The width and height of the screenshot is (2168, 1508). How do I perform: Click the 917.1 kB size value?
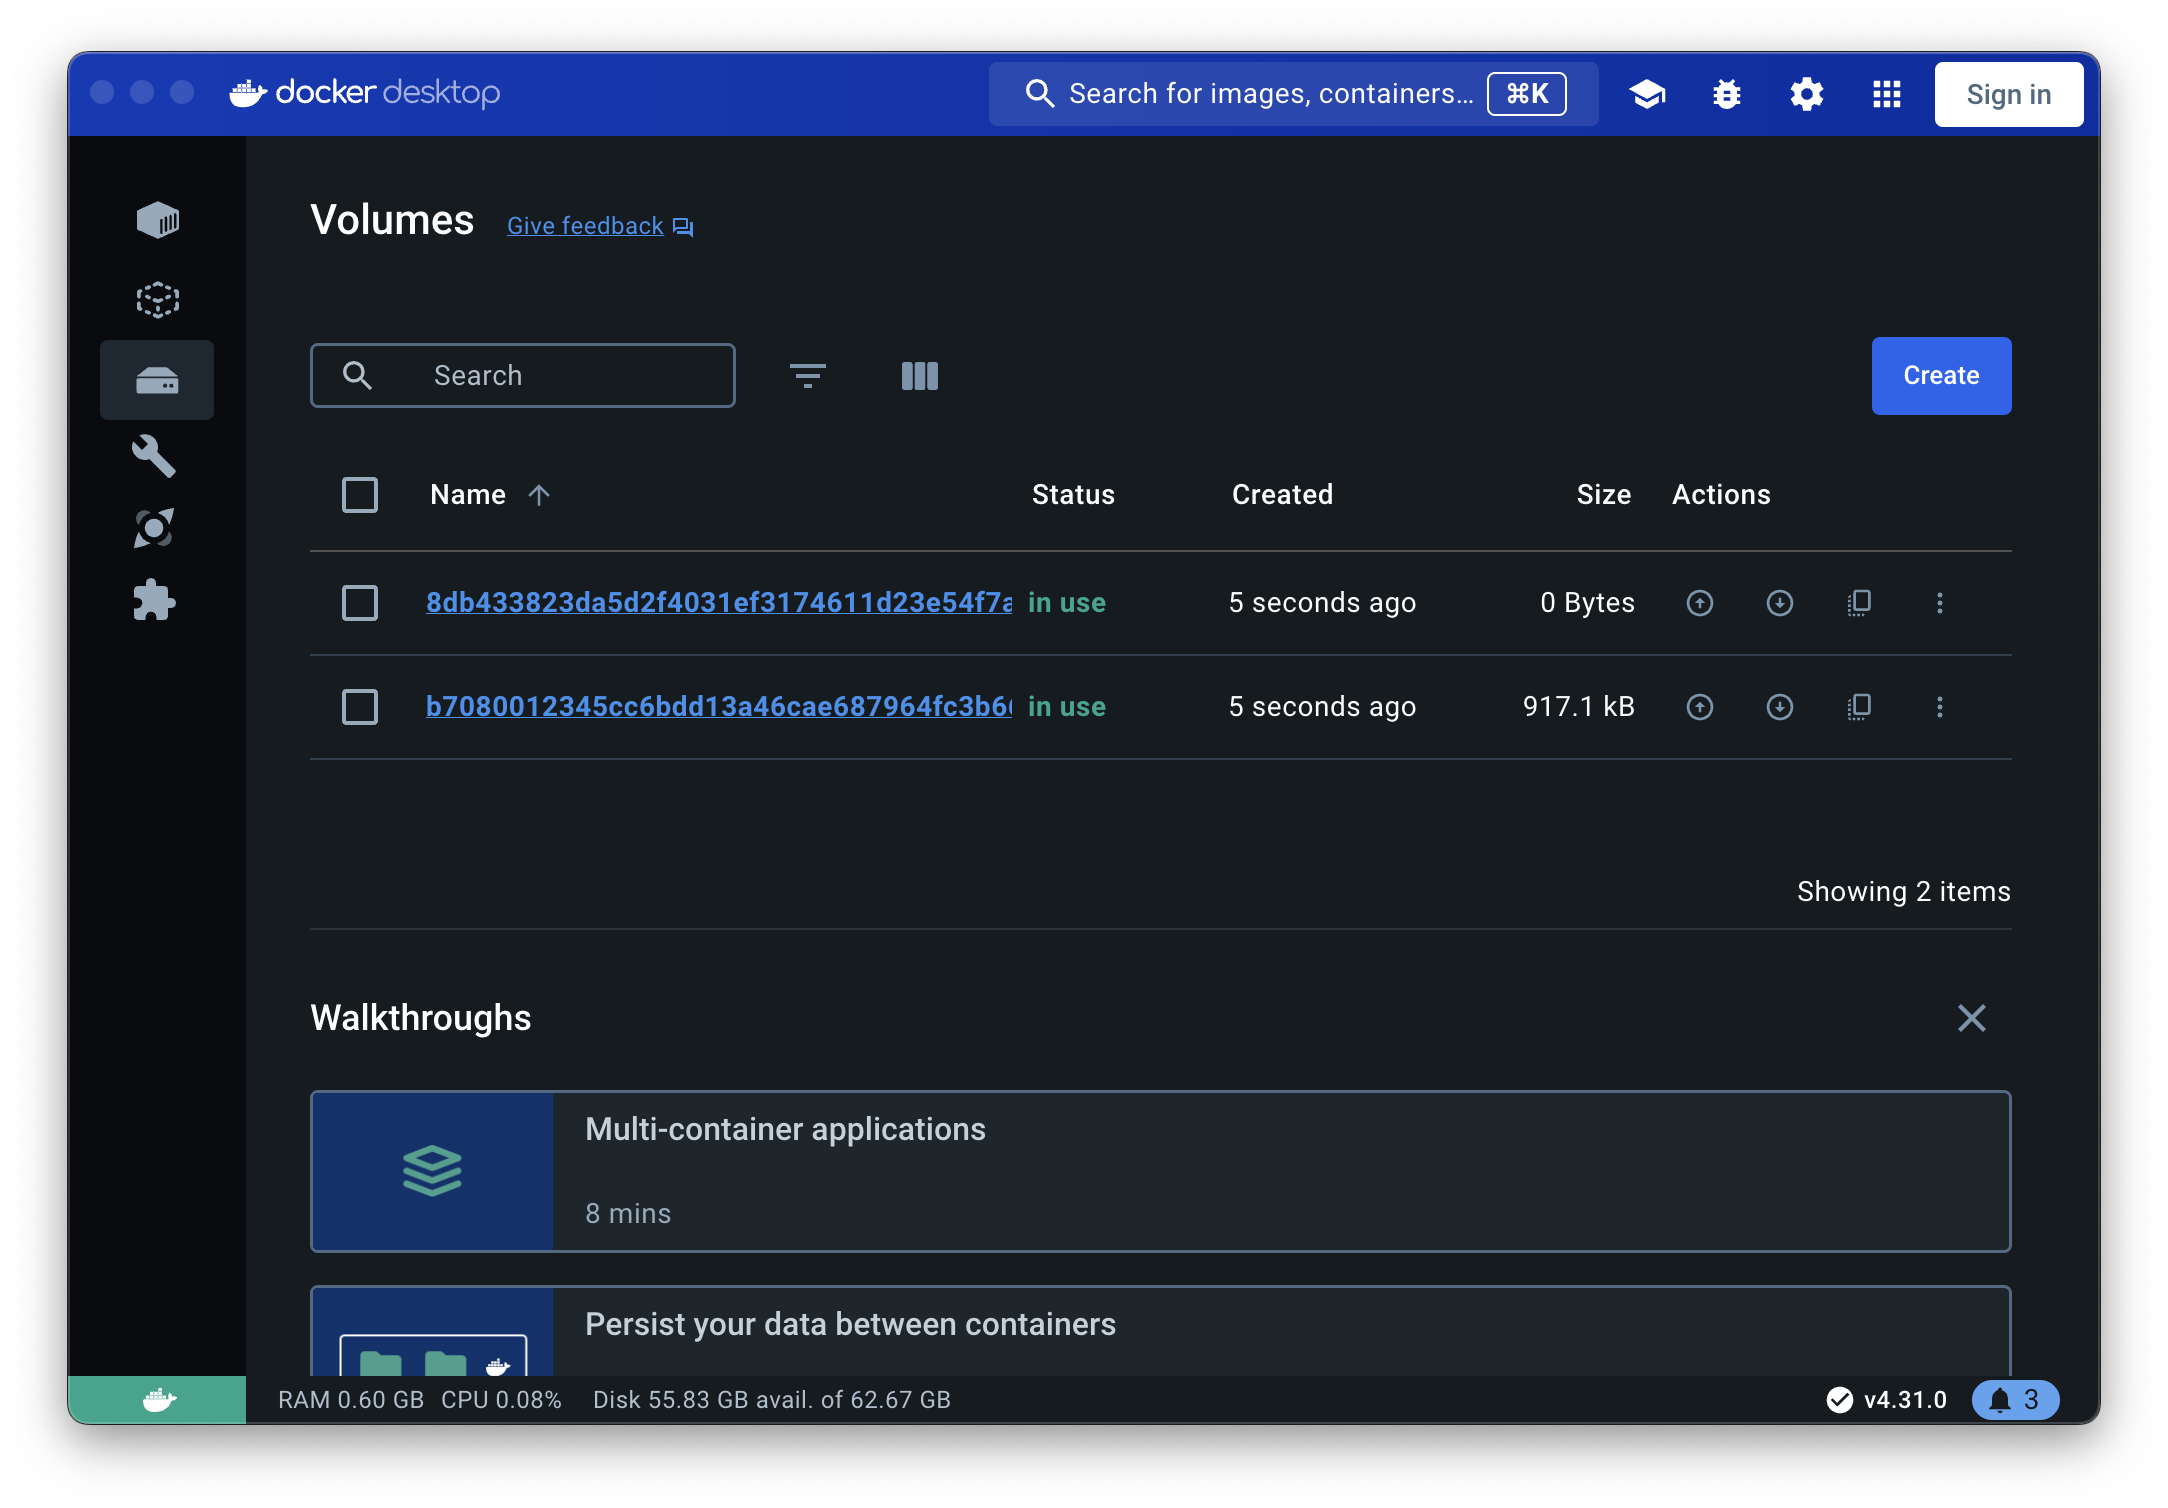[1579, 707]
